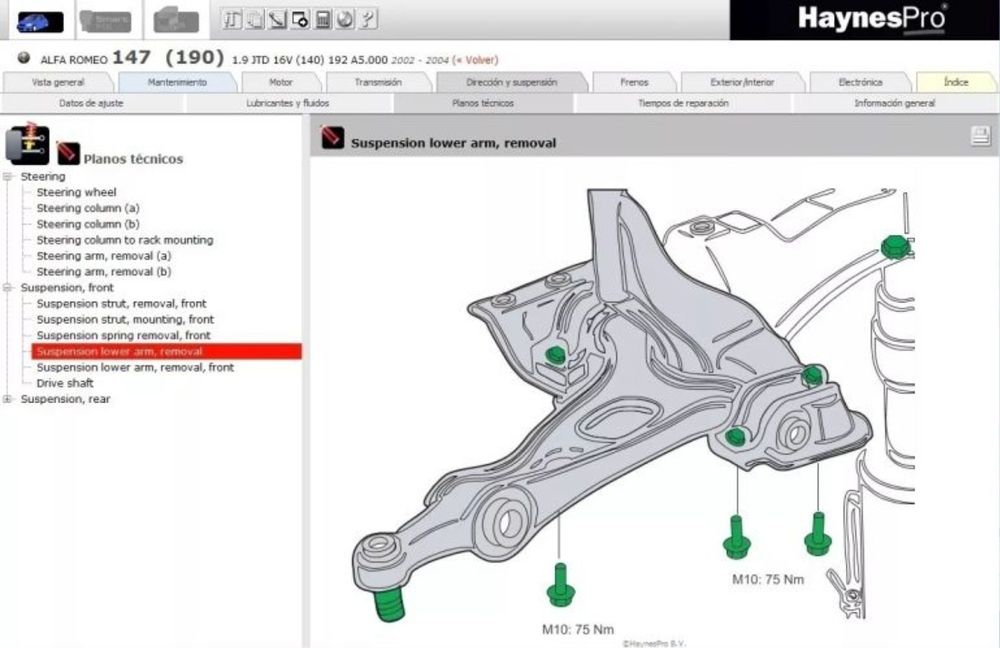This screenshot has height=648, width=1000.
Task: Click the green bolt at strut top
Action: click(896, 247)
